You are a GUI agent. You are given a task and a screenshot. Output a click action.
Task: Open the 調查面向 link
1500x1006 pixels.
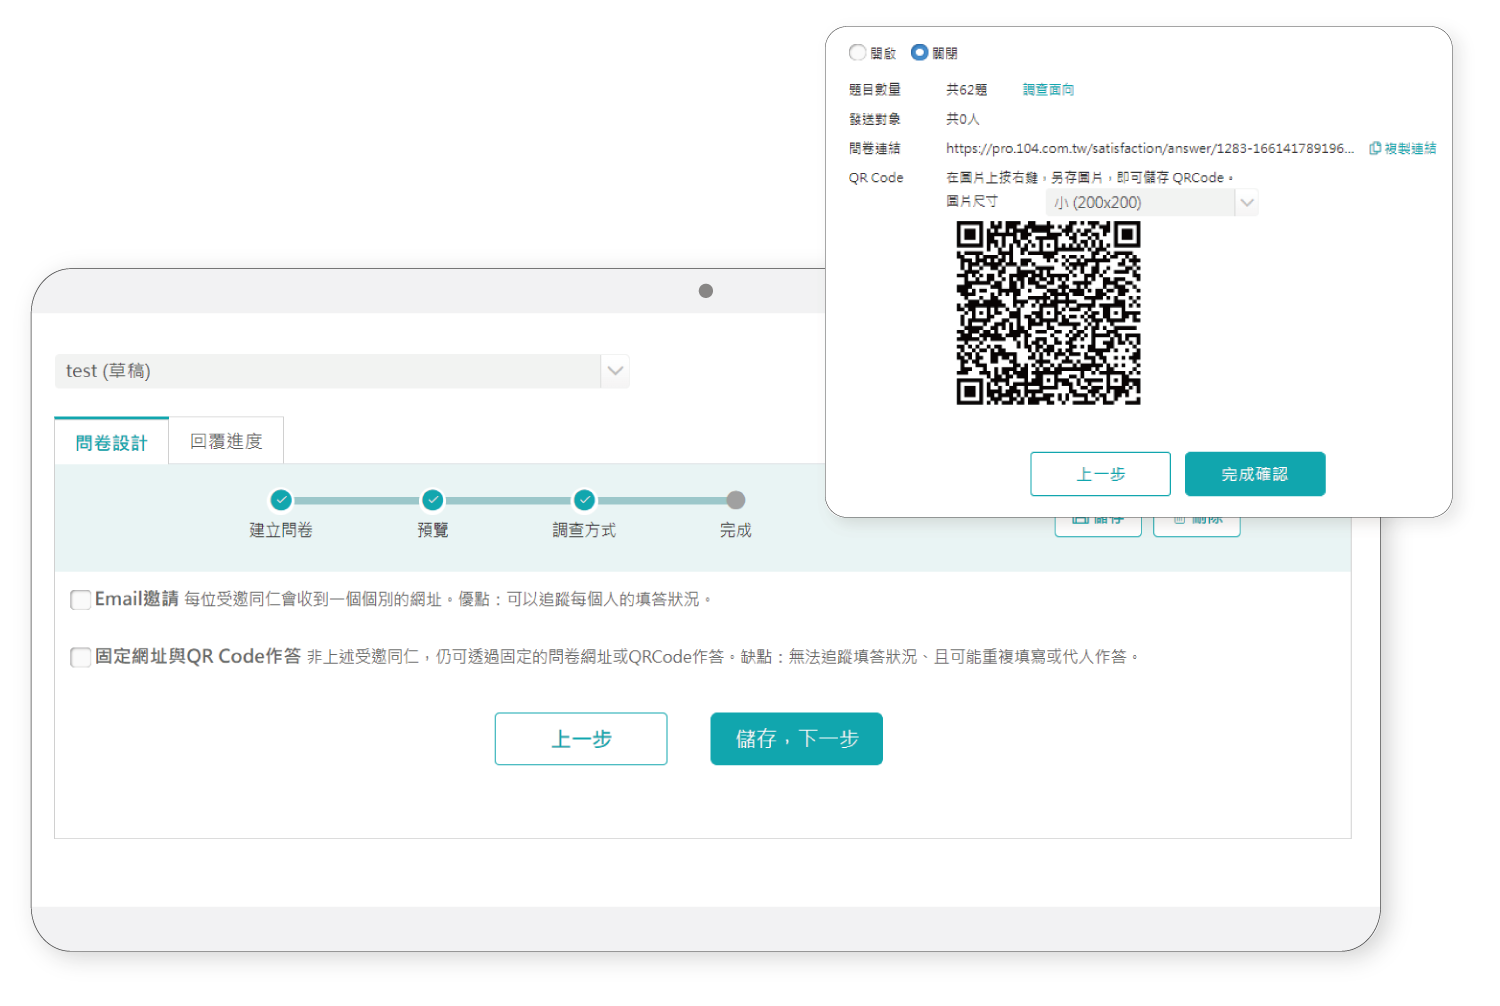tap(1048, 90)
